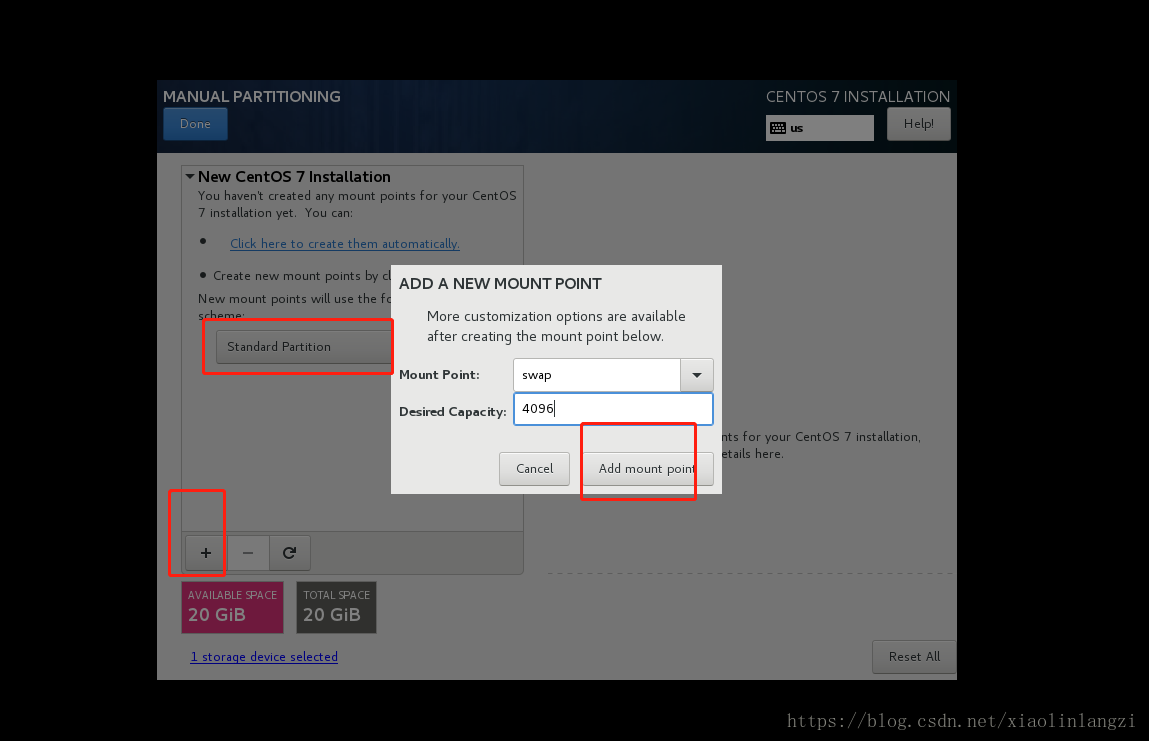Follow the create them automatically link
This screenshot has width=1149, height=741.
[x=344, y=244]
